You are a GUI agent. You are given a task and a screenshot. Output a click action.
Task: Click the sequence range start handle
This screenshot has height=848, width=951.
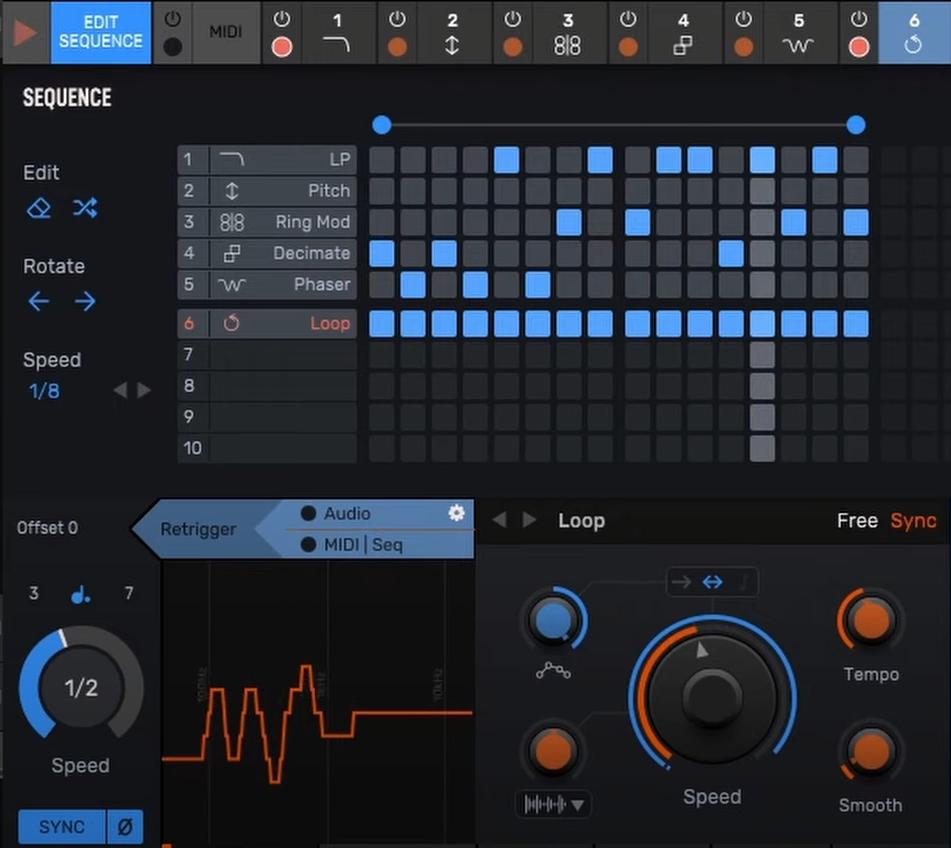(x=381, y=125)
